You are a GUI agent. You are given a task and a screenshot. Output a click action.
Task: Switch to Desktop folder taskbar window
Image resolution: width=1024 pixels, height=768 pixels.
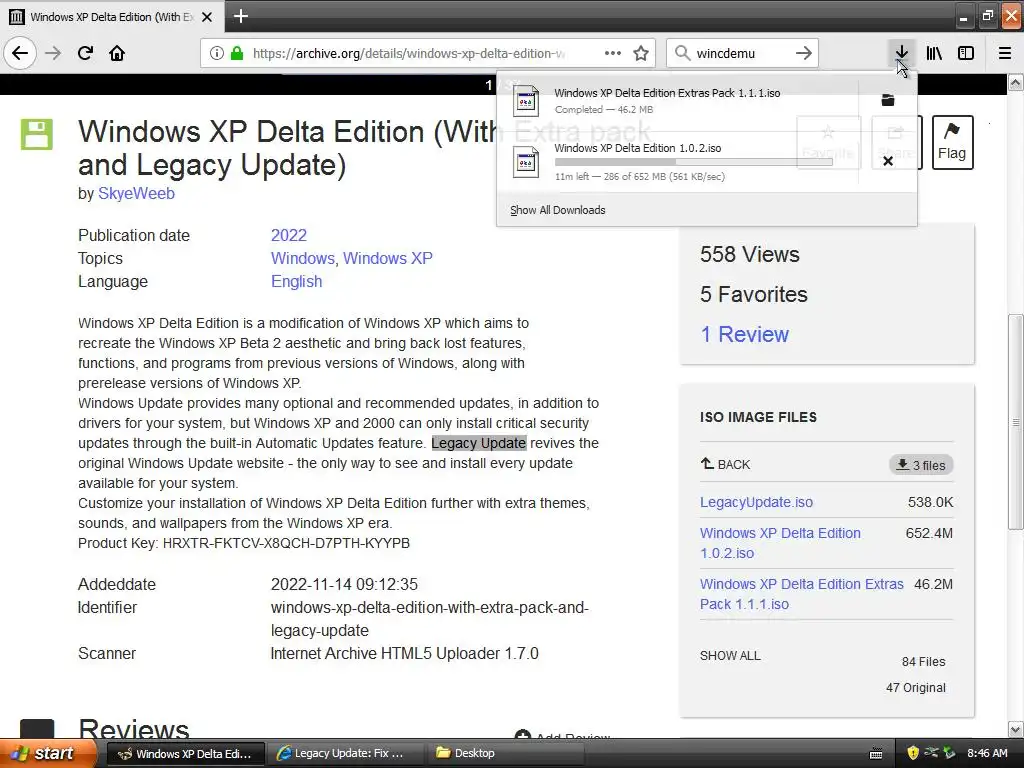coord(503,753)
